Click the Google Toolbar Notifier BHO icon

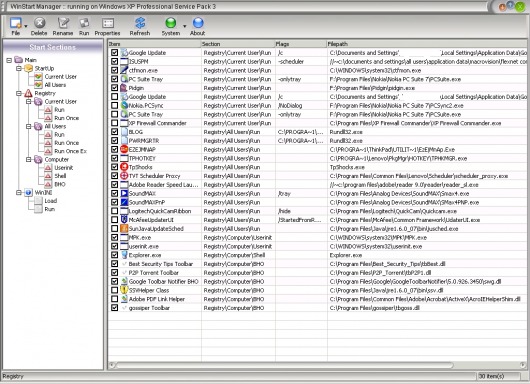coord(124,281)
